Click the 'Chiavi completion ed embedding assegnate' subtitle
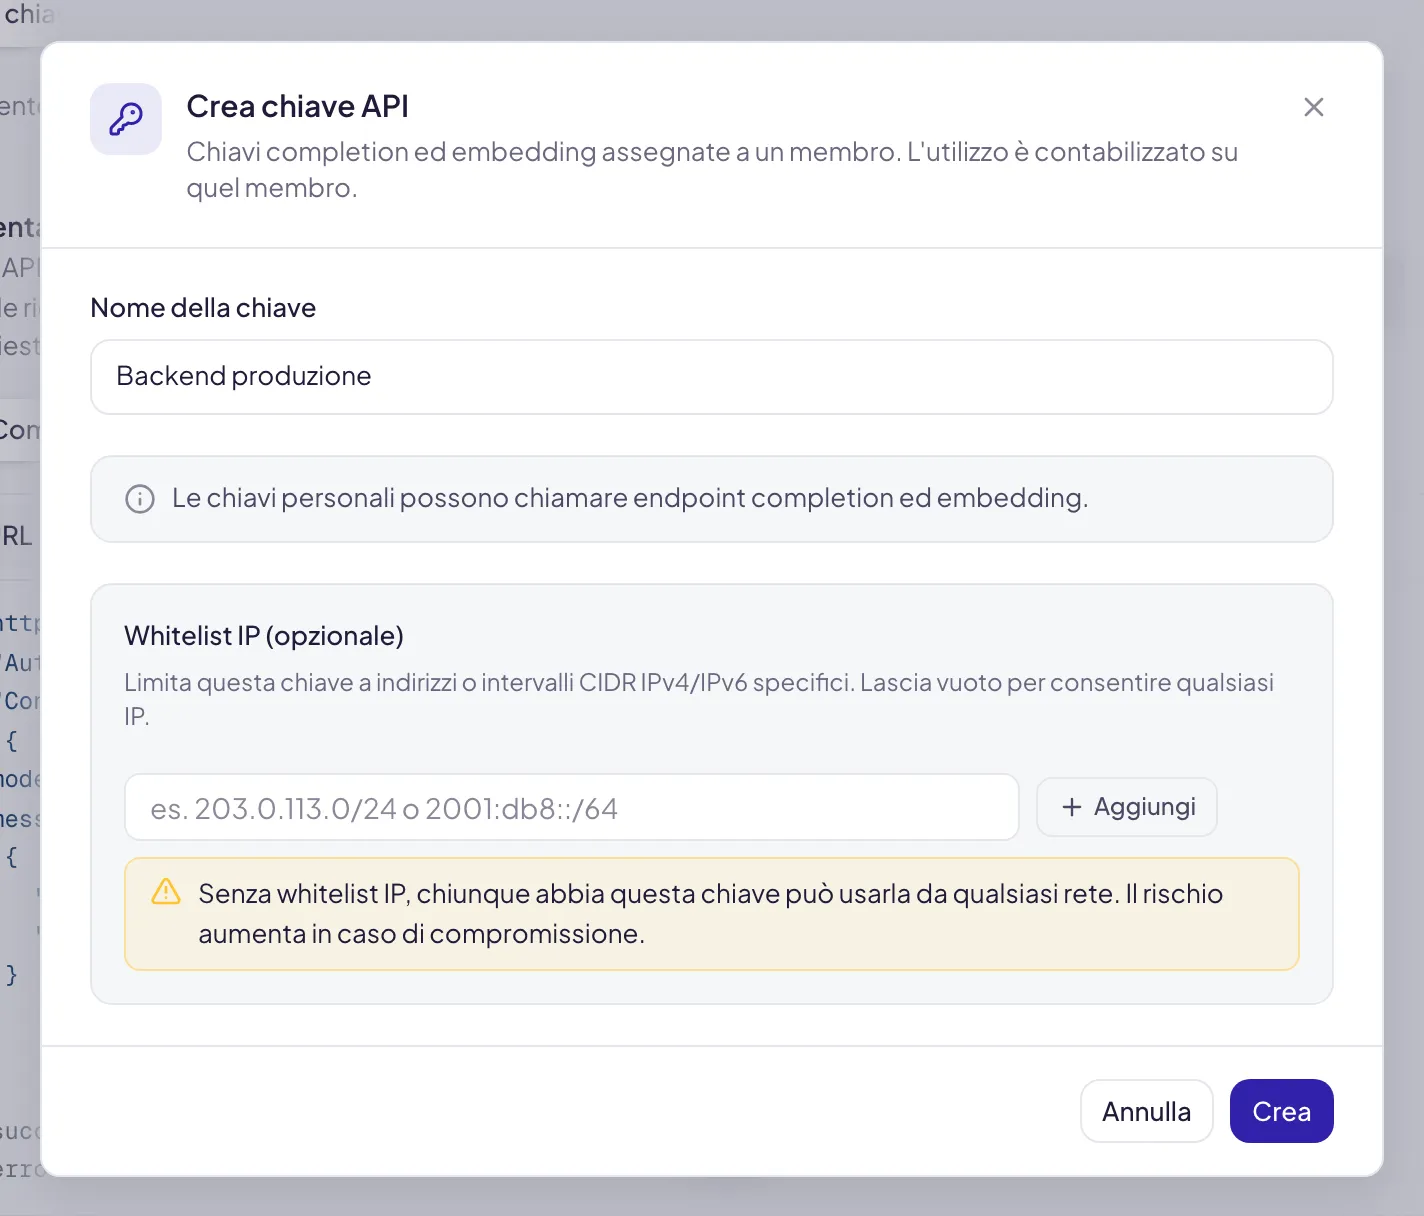 tap(712, 170)
